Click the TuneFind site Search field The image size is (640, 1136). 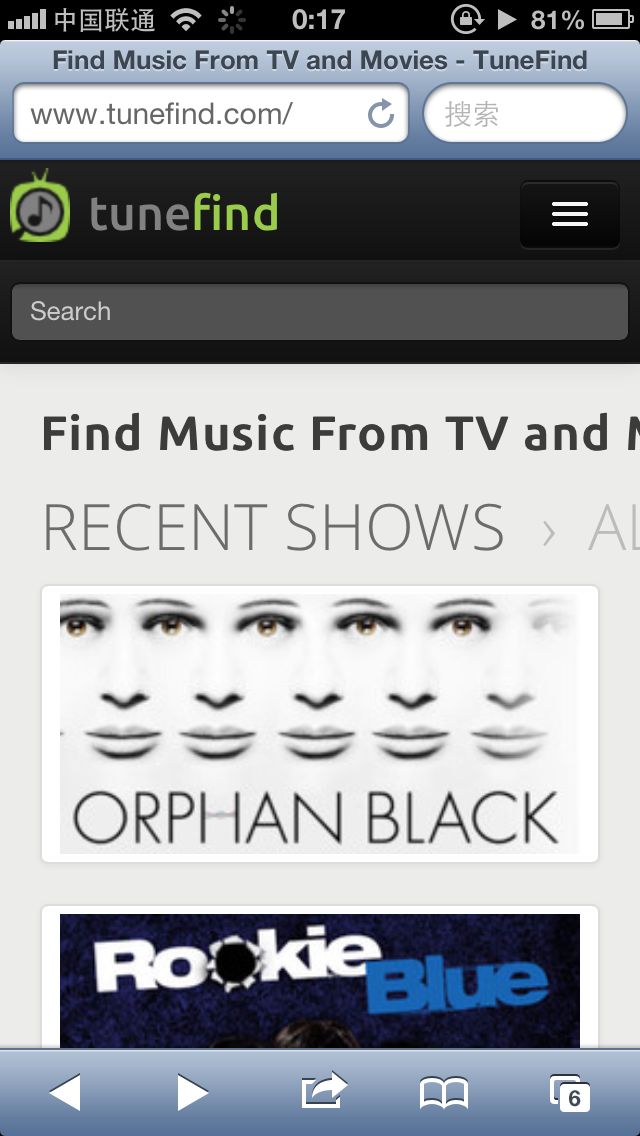click(x=320, y=312)
